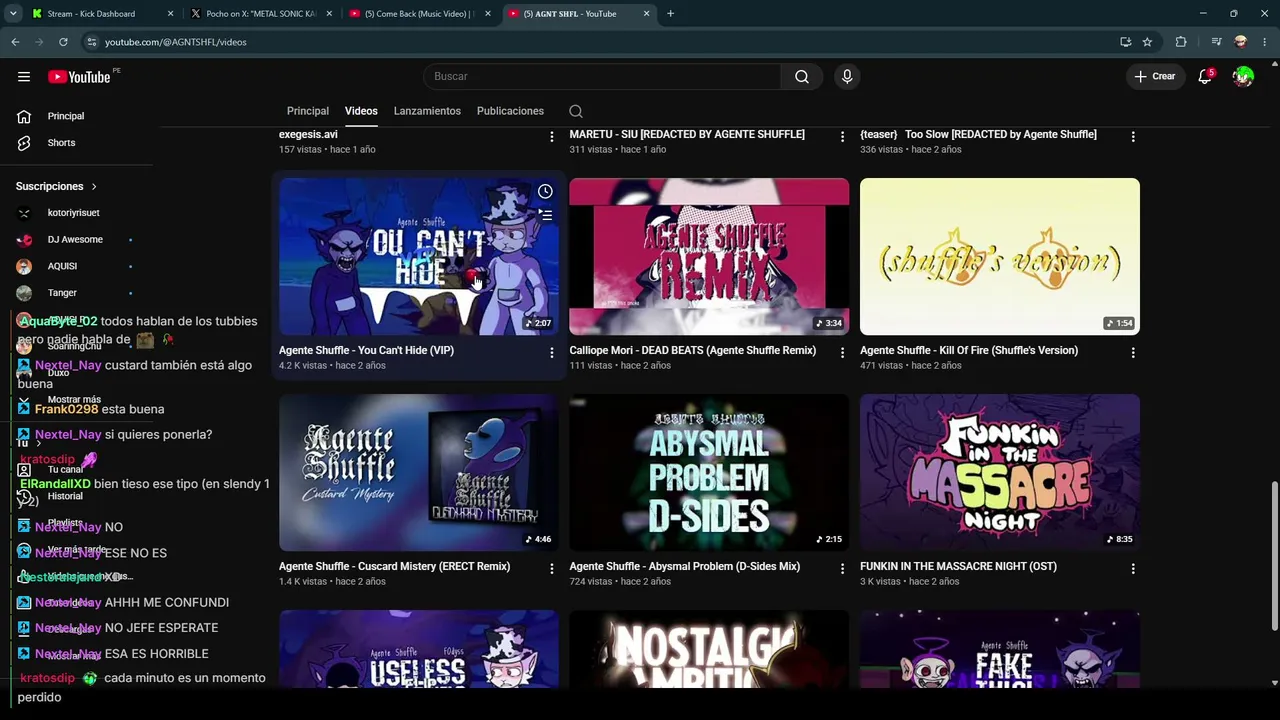
Task: Play the Abysmal Problem D-Sides thumbnail
Action: coord(709,473)
